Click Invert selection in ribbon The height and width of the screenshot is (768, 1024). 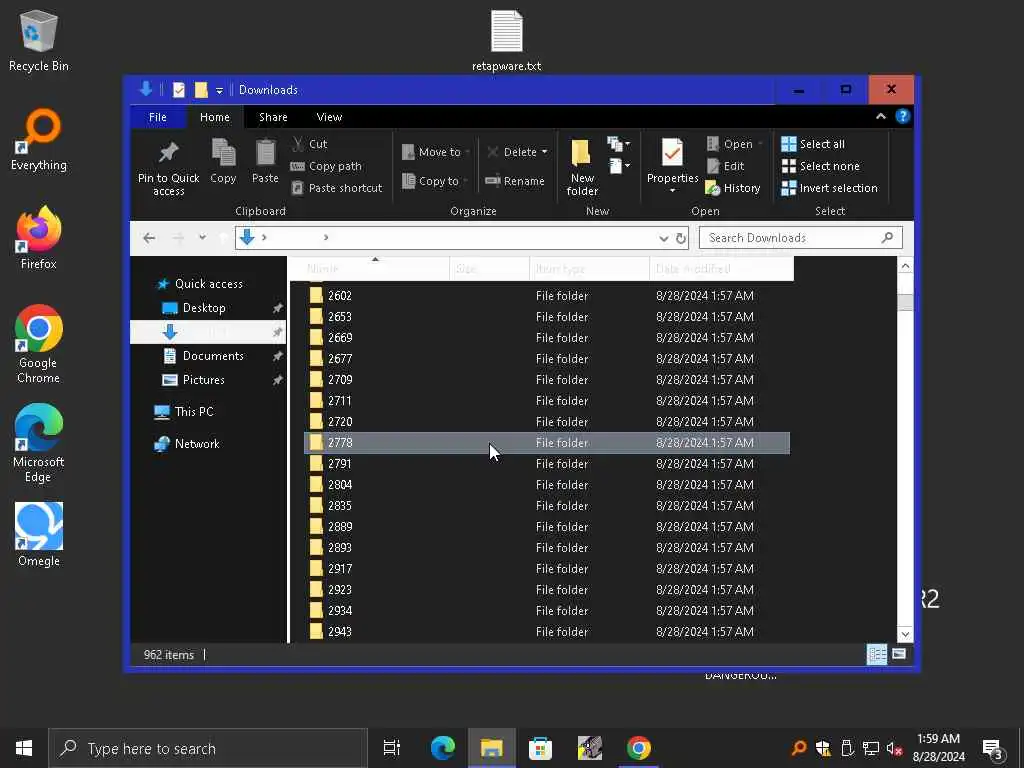coord(829,188)
